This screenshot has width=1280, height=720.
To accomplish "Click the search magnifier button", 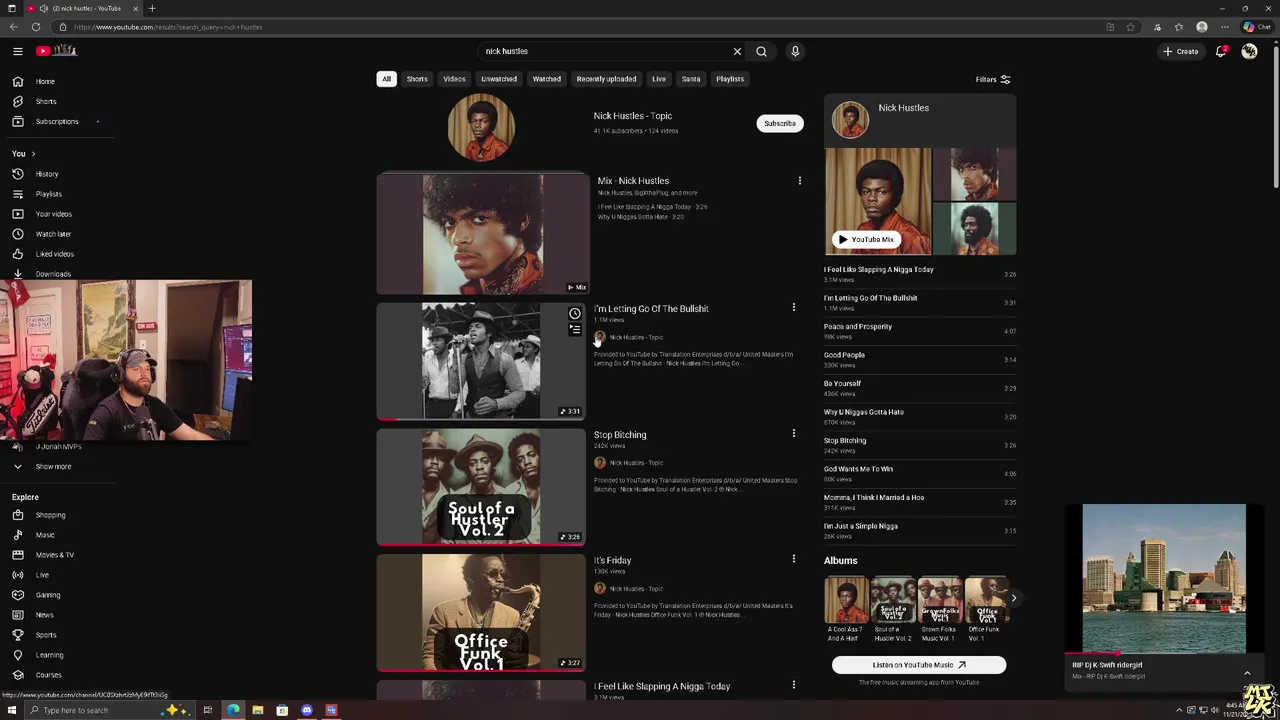I will pyautogui.click(x=761, y=51).
